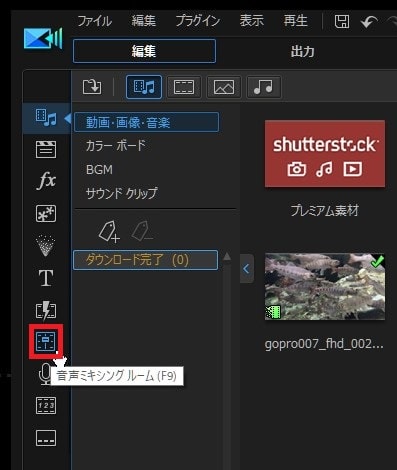The image size is (397, 470).
Task: Filter library to videos only
Action: point(184,87)
